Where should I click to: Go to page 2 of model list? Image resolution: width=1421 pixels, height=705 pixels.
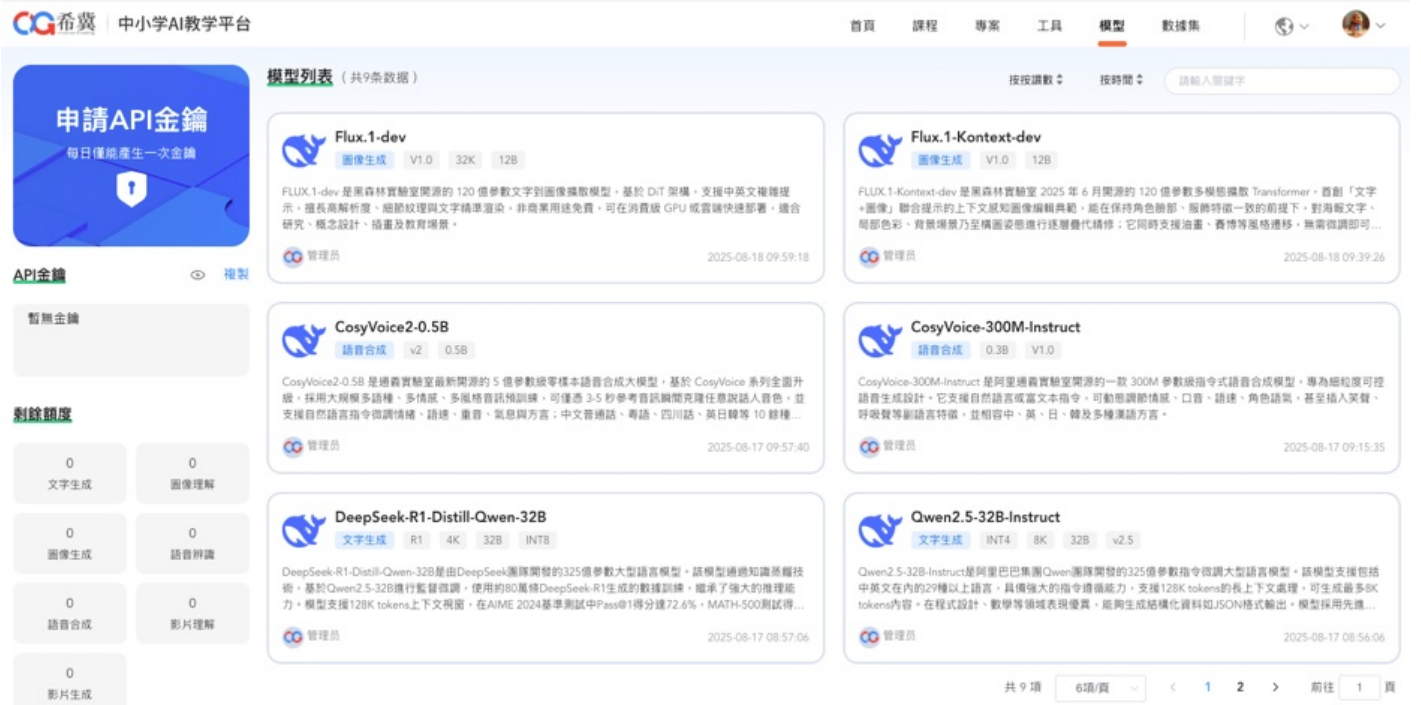(1240, 687)
